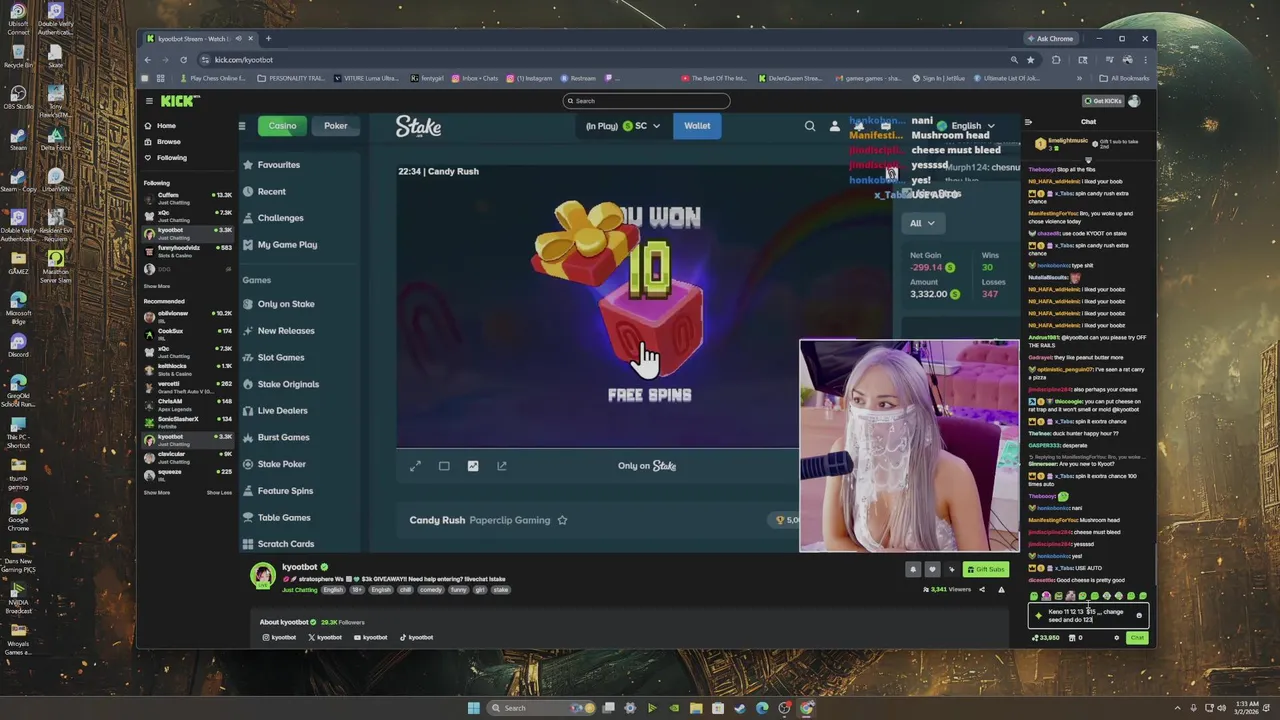Open the Kick profile avatar menu
Viewport: 1280px width, 720px height.
click(1134, 101)
